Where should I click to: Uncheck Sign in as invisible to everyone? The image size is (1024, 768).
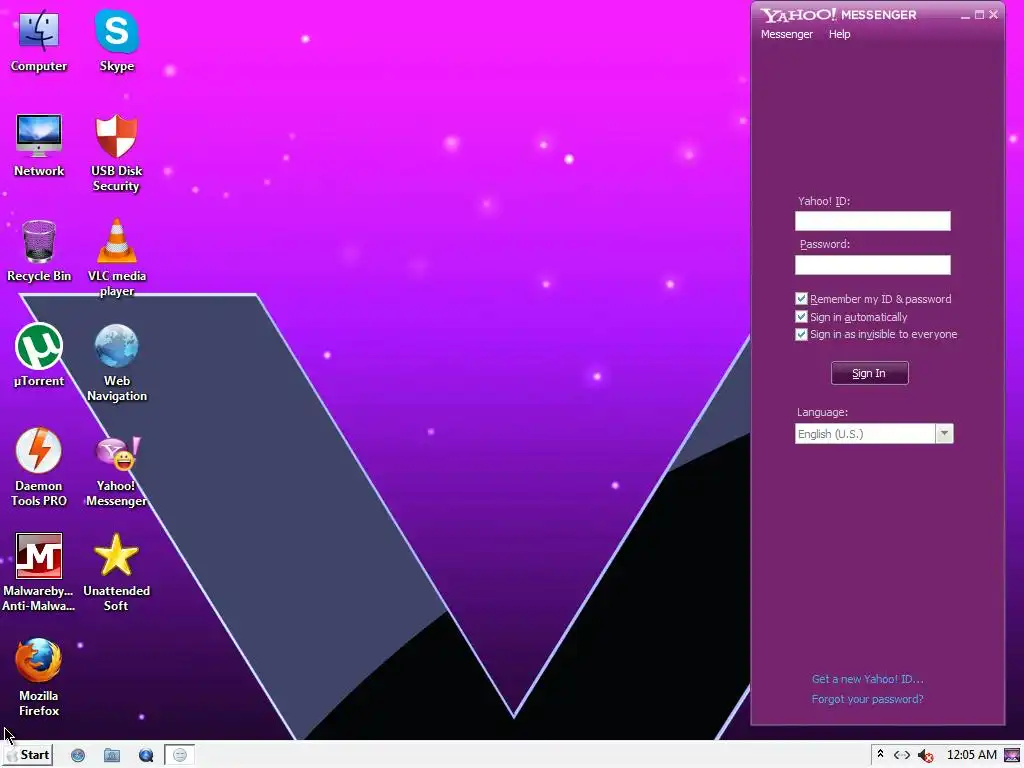pyautogui.click(x=801, y=334)
